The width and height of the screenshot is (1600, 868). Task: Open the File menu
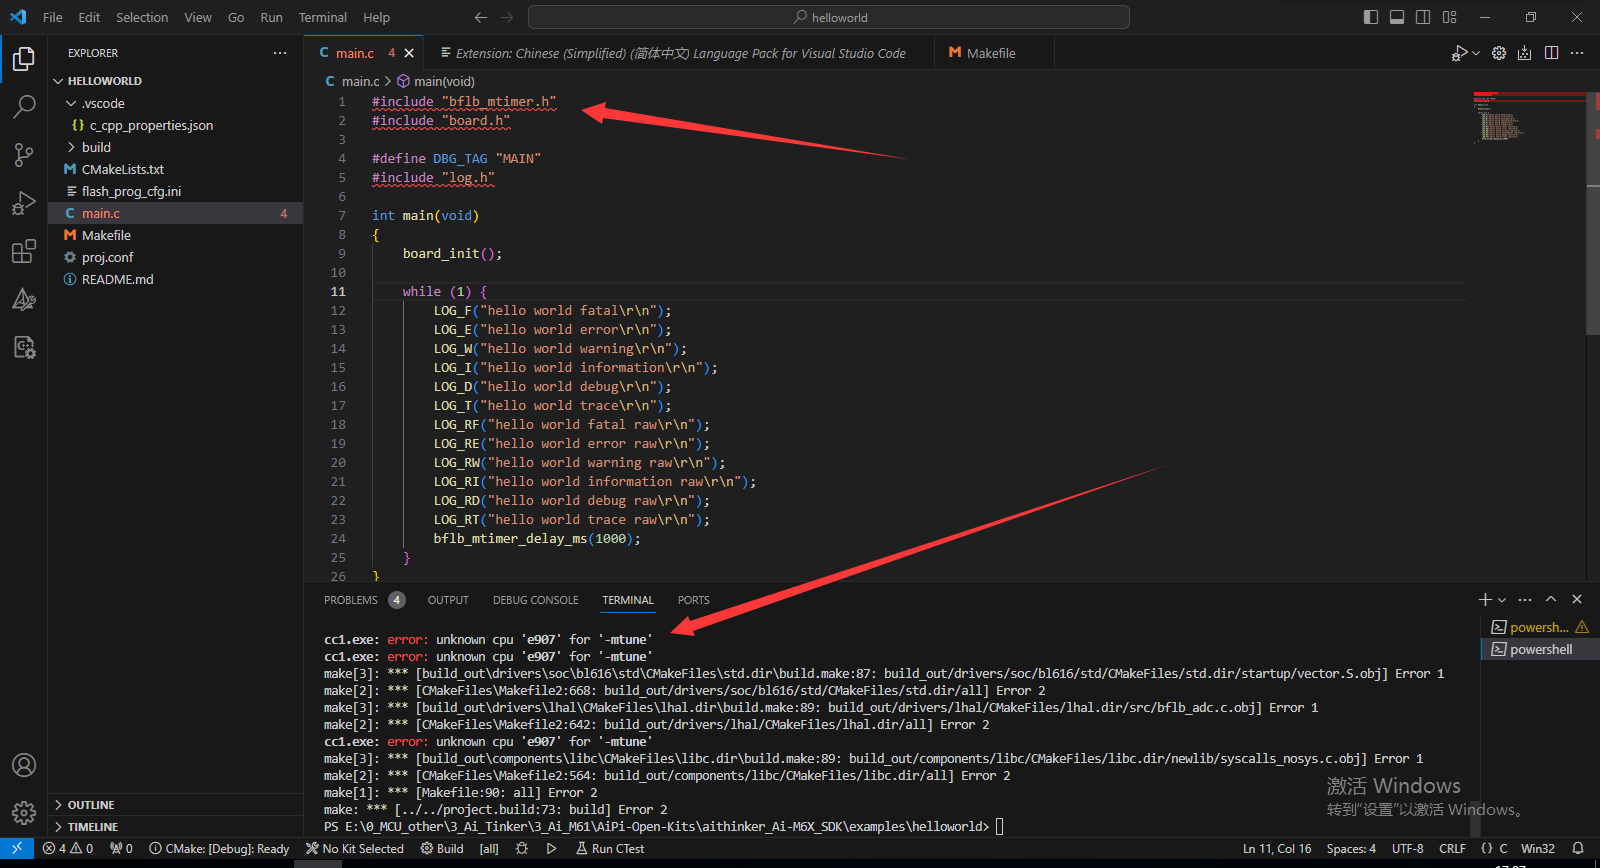point(53,17)
